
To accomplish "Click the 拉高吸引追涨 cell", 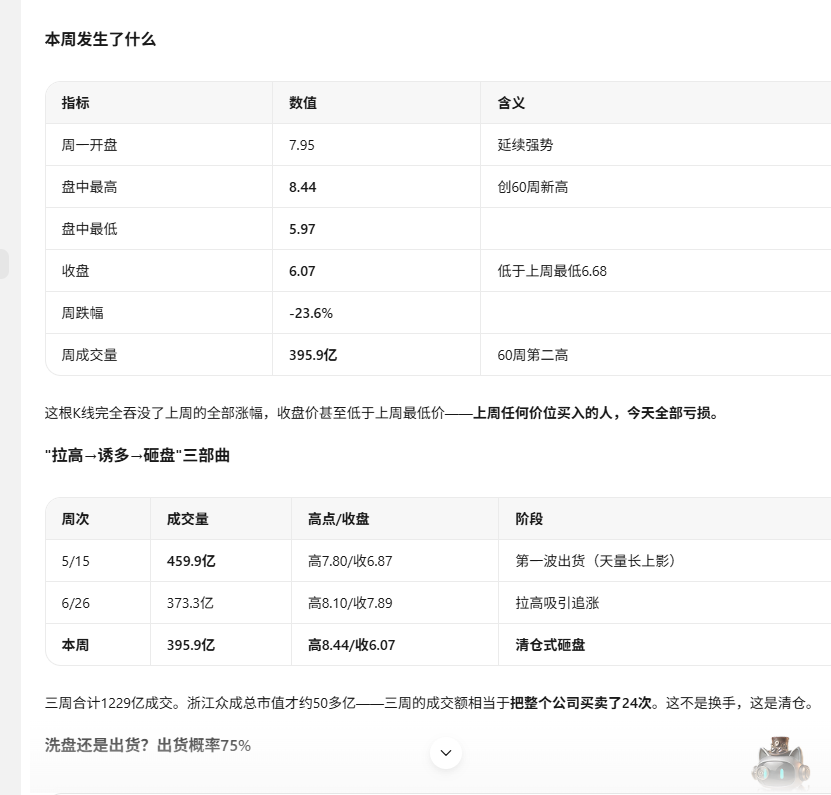I will 557,603.
